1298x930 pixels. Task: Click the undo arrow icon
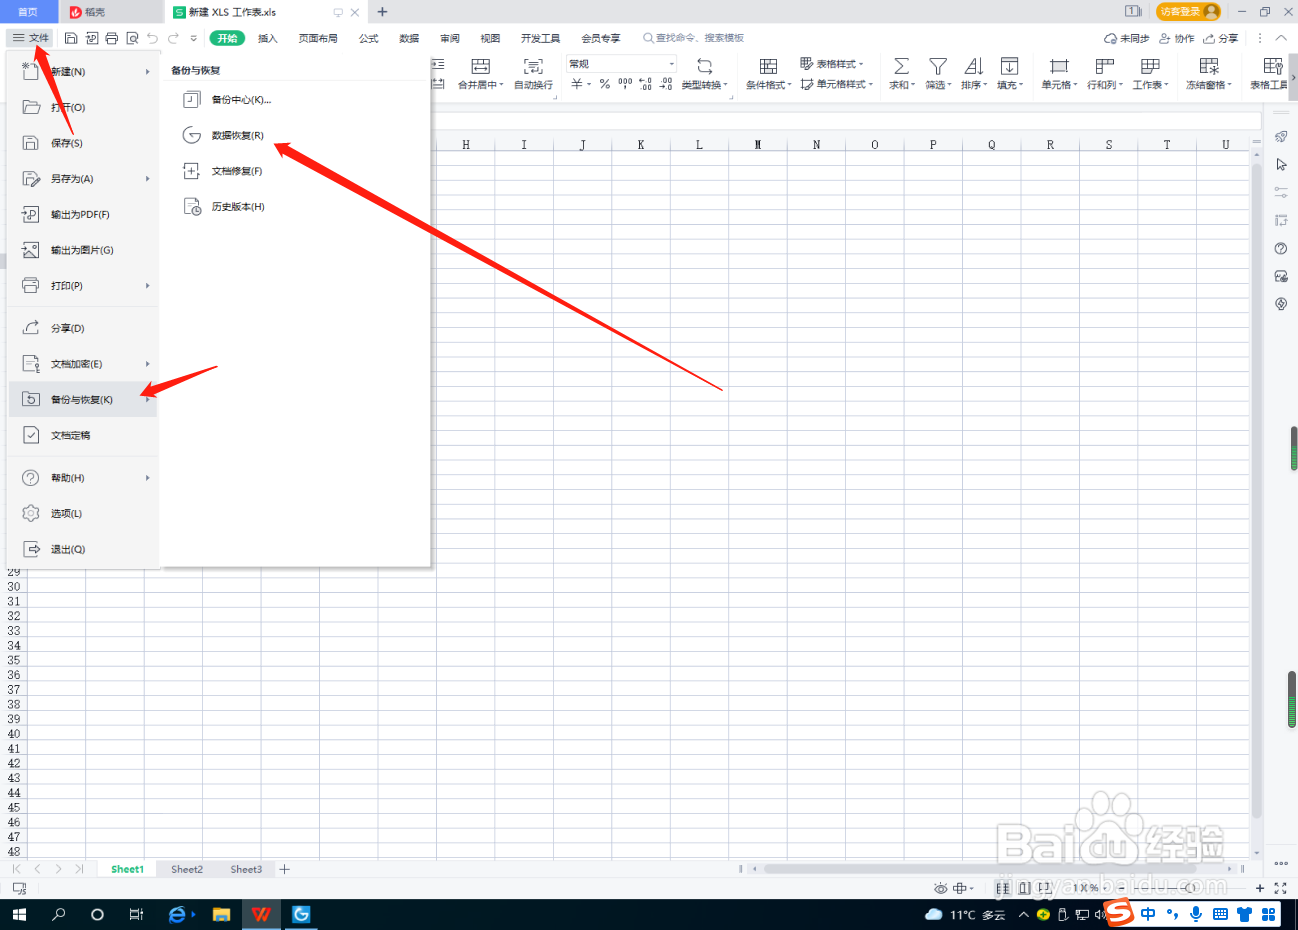153,38
